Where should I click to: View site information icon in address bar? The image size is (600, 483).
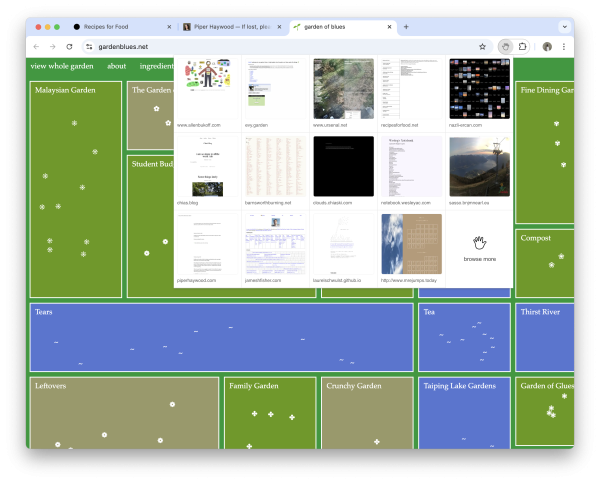pyautogui.click(x=89, y=46)
